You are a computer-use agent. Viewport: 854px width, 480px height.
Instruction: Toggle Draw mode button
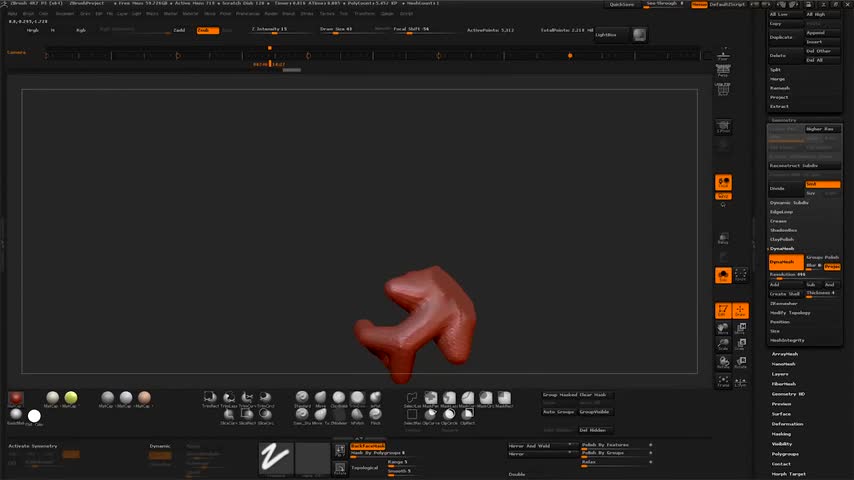click(741, 311)
